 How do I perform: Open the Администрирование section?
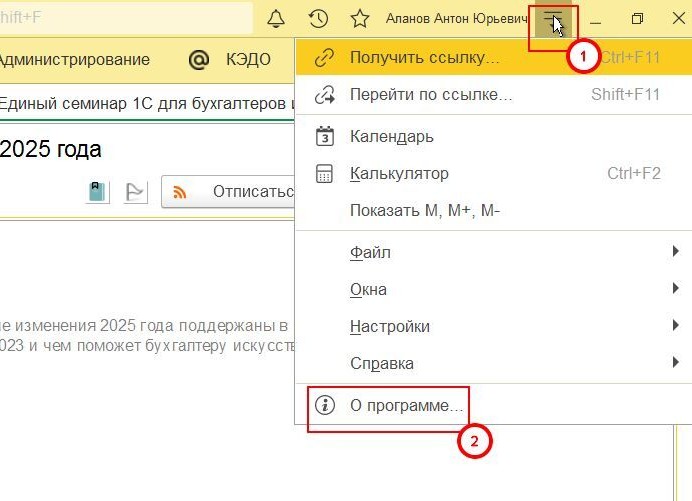click(74, 59)
